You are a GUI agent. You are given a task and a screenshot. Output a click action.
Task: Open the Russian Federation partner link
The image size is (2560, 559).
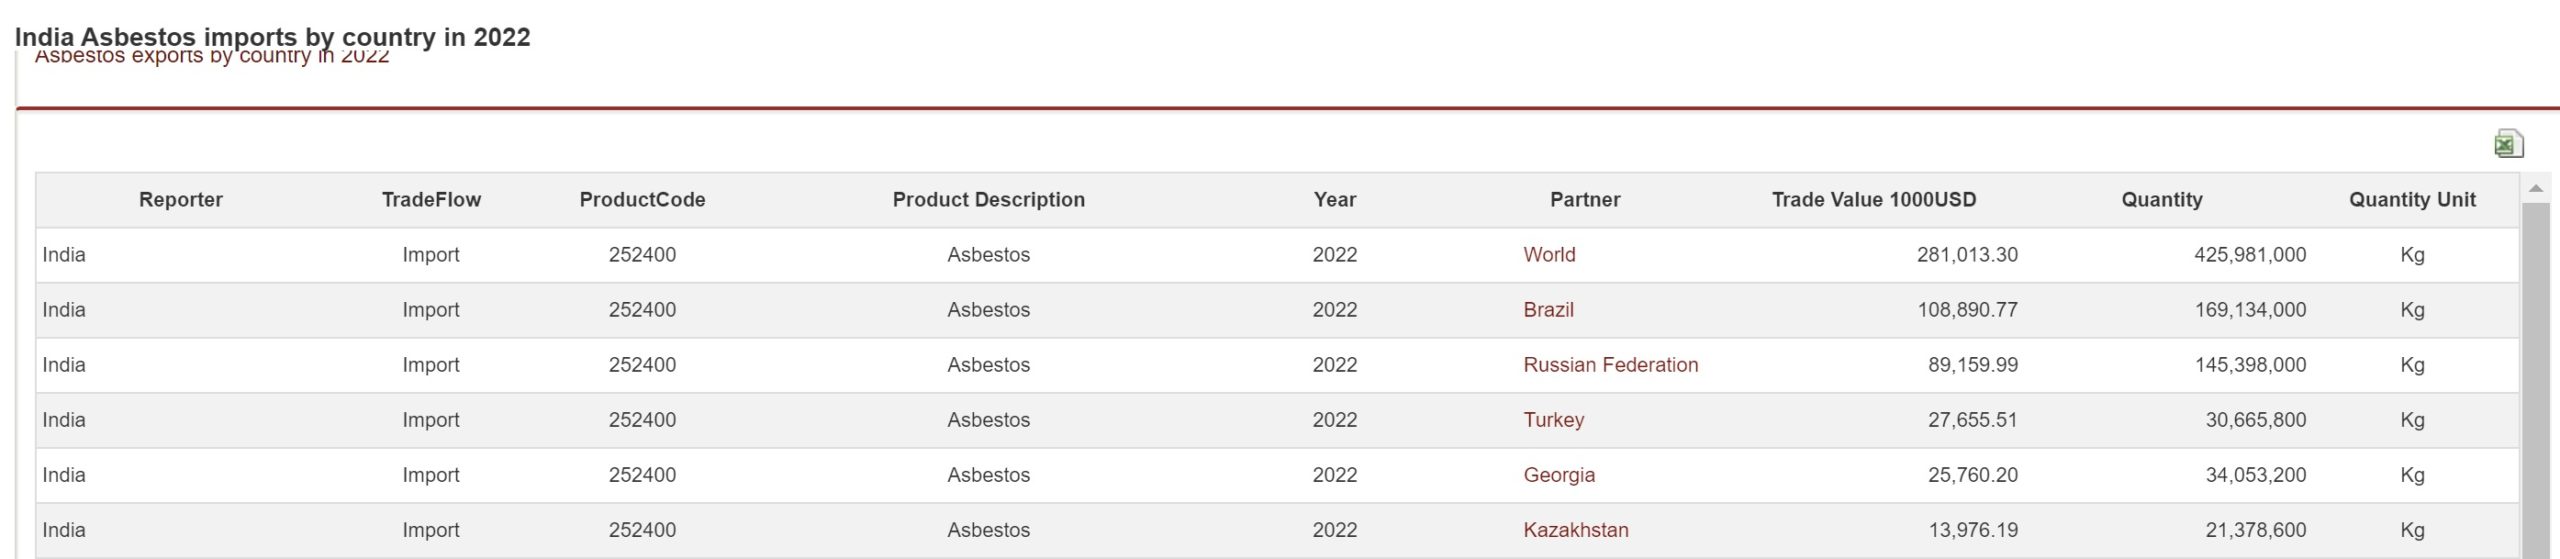click(1610, 365)
